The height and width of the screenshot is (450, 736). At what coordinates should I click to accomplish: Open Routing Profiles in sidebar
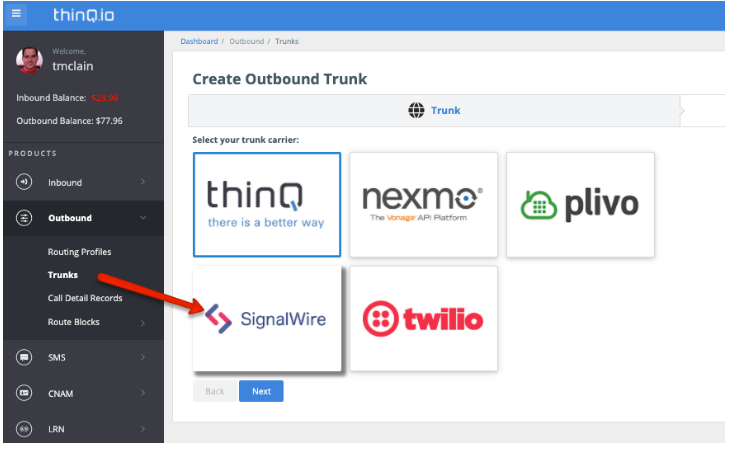click(x=79, y=252)
